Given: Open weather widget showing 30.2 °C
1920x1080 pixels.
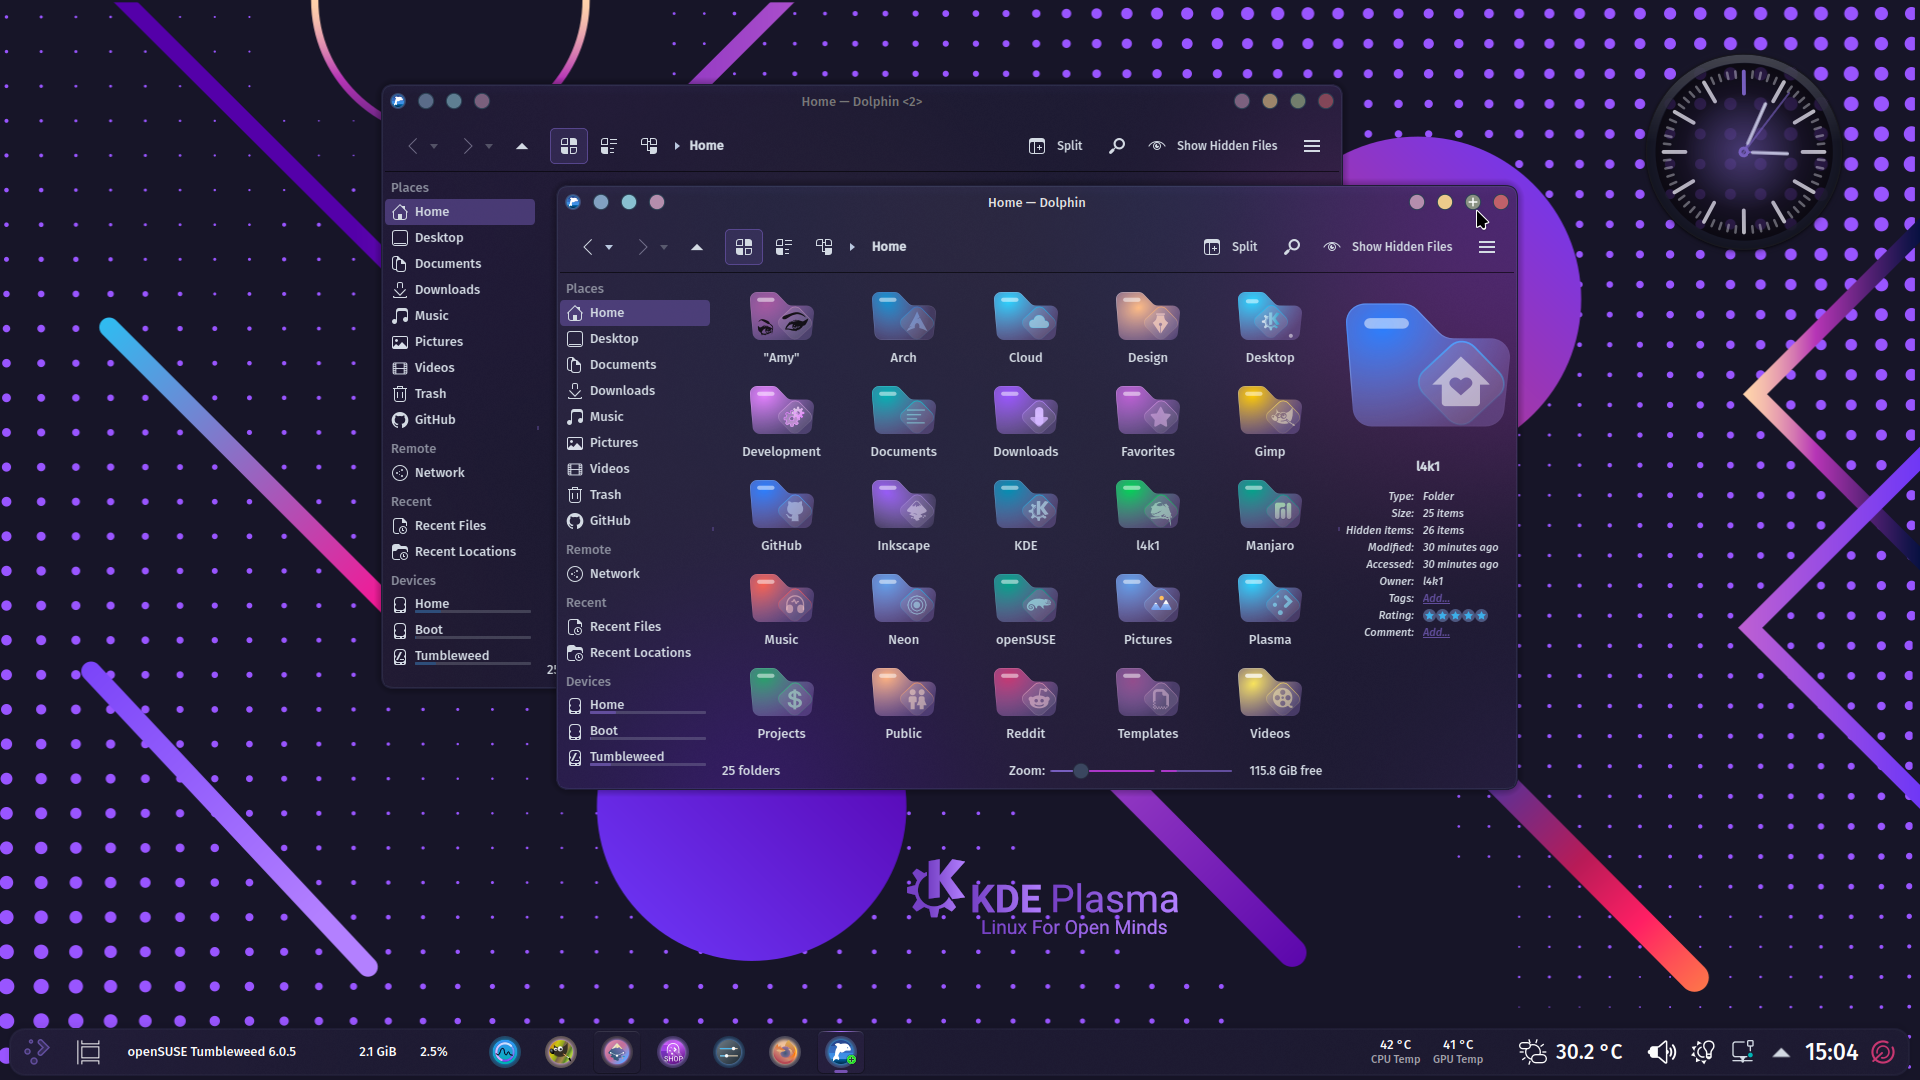Looking at the screenshot, I should (x=1570, y=1052).
